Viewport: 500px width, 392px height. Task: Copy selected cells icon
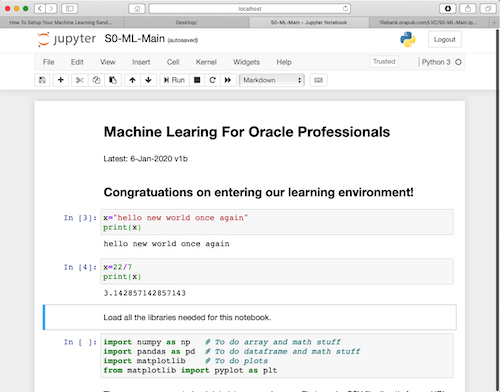point(96,80)
